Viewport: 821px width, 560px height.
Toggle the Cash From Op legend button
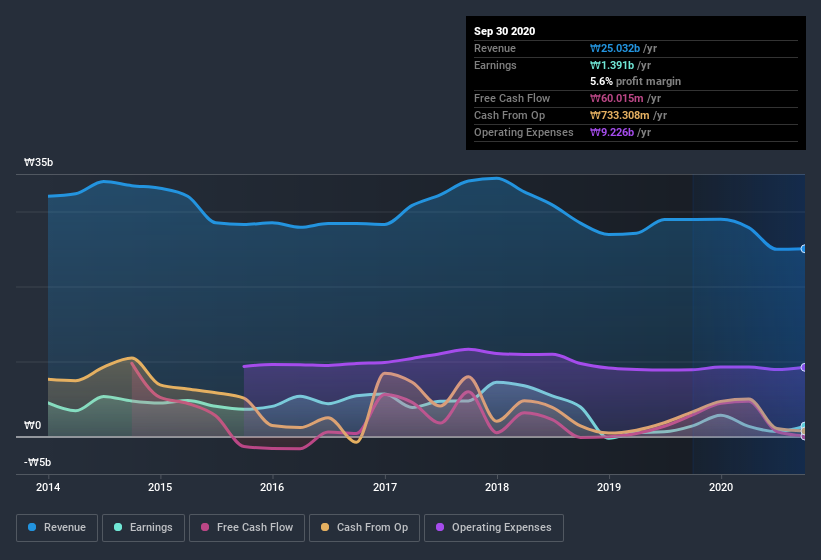[x=364, y=528]
